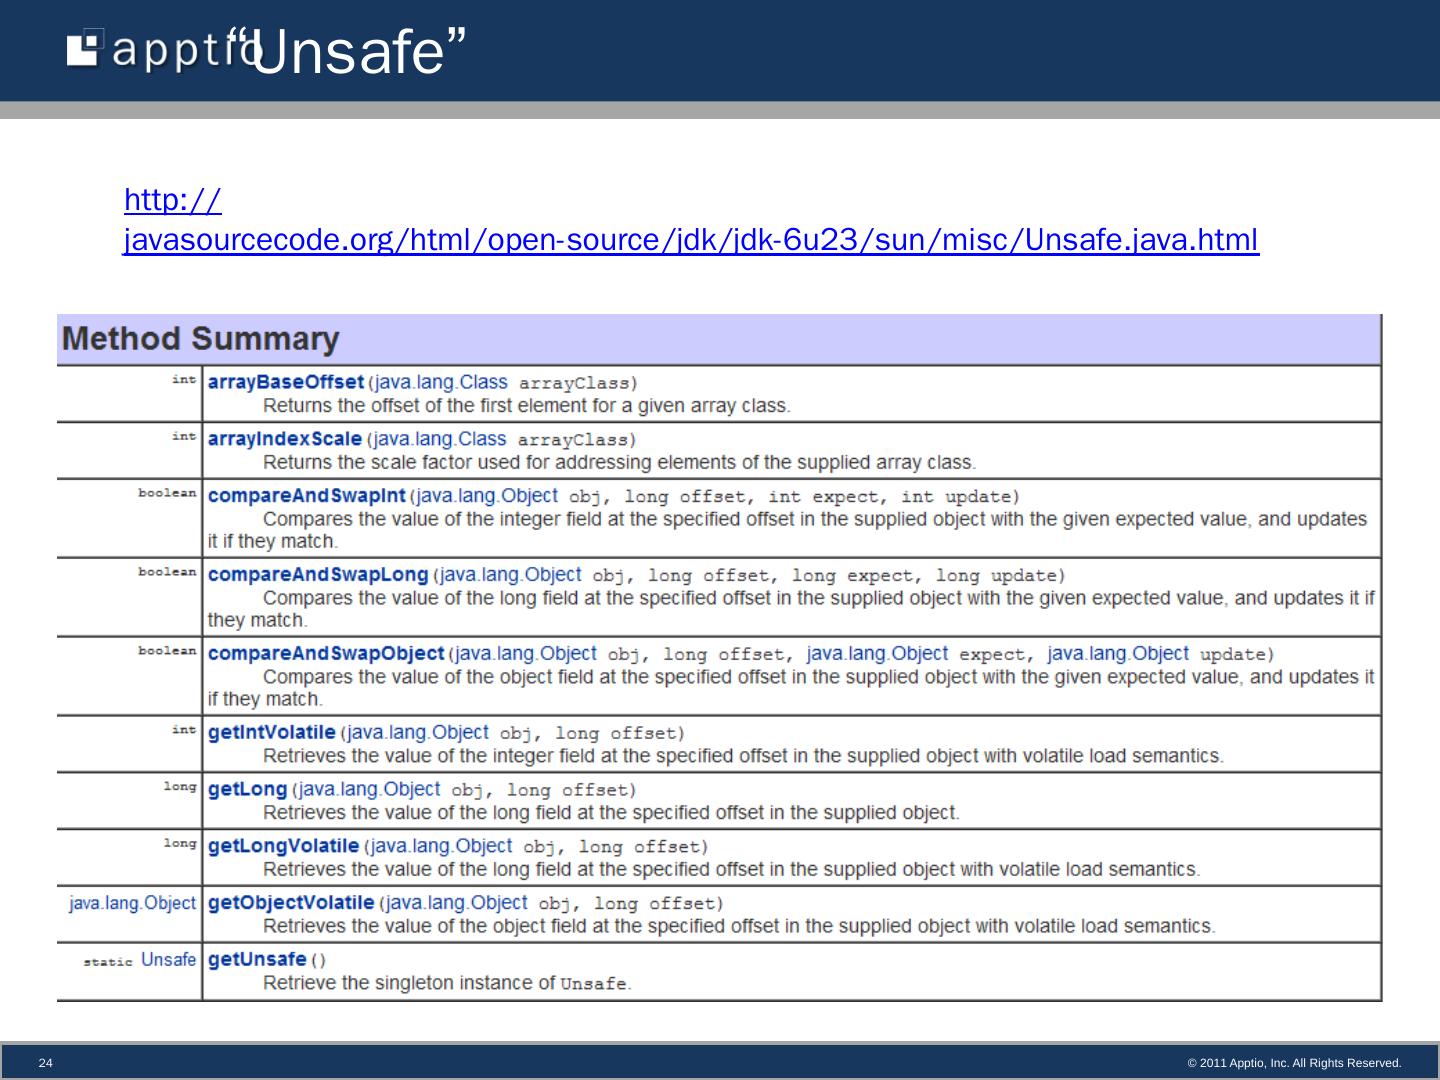Select the compareAndSwapLong method link
This screenshot has height=1080, width=1440.
click(x=317, y=575)
